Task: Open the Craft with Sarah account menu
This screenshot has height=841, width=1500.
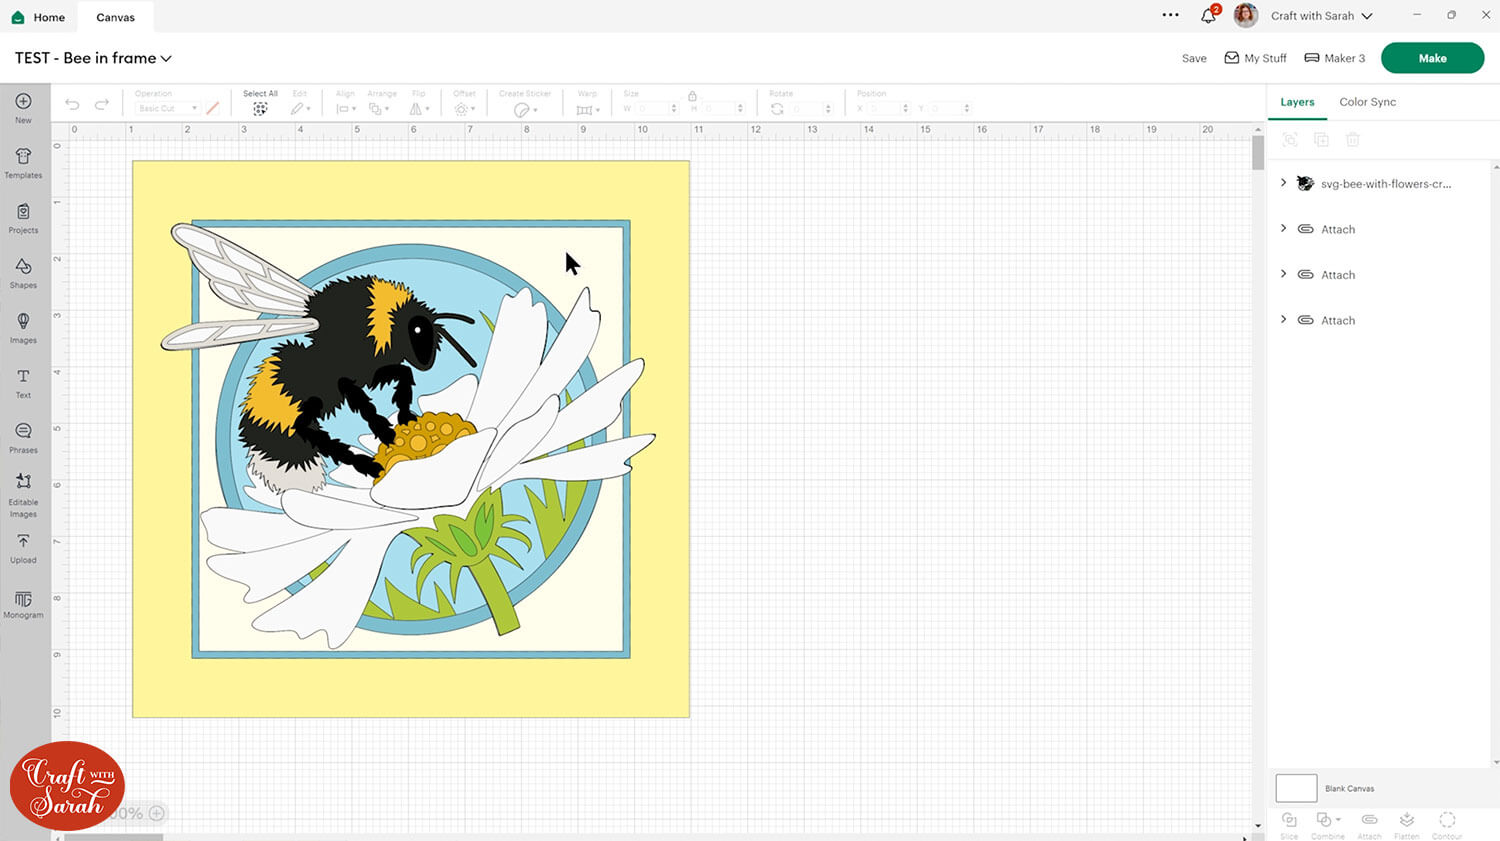Action: (x=1322, y=16)
